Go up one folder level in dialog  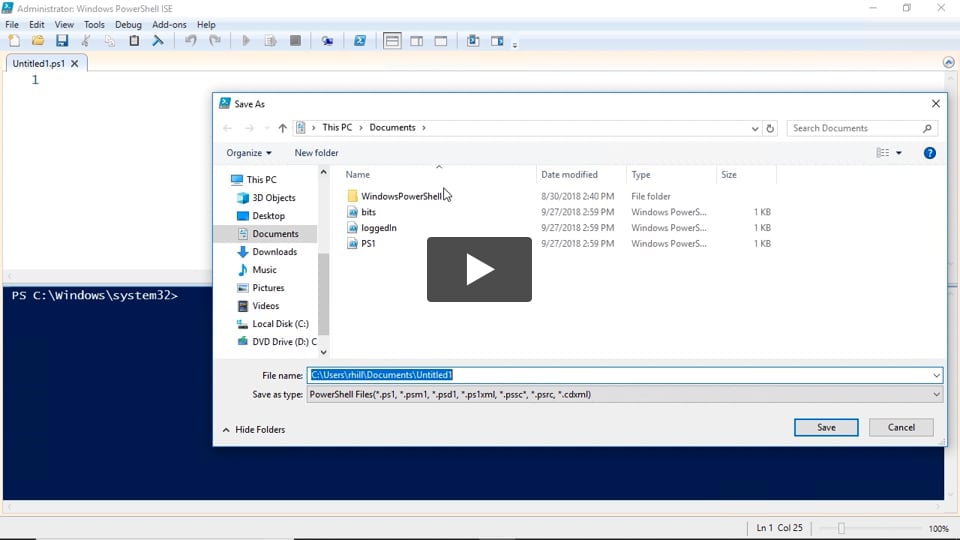[283, 128]
